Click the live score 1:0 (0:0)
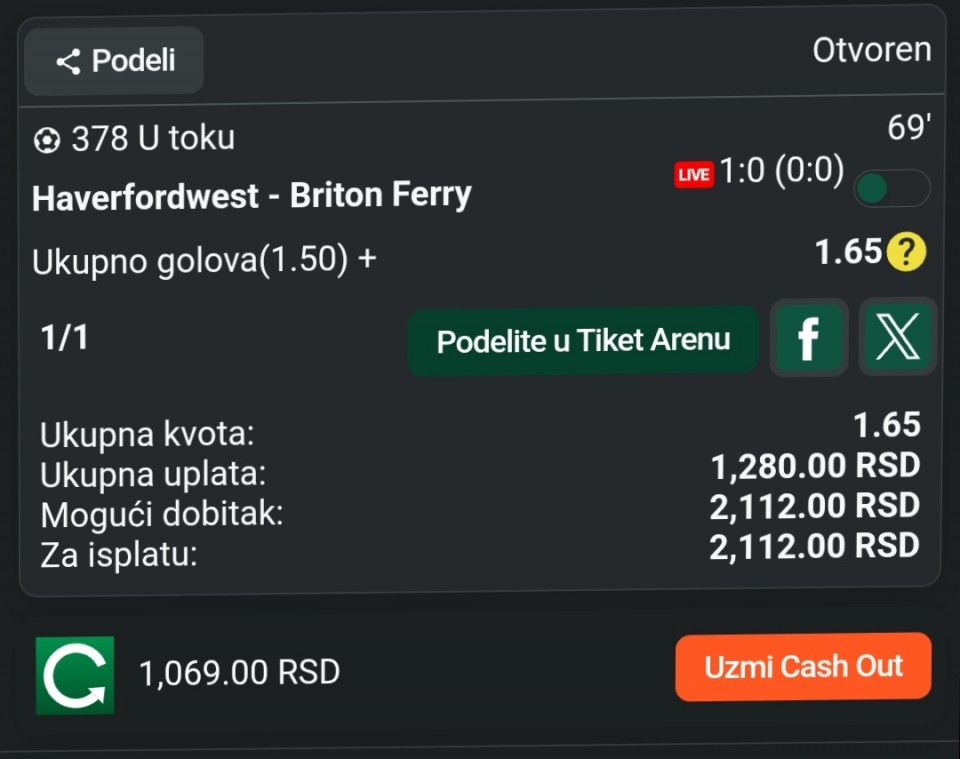This screenshot has height=759, width=960. [781, 171]
